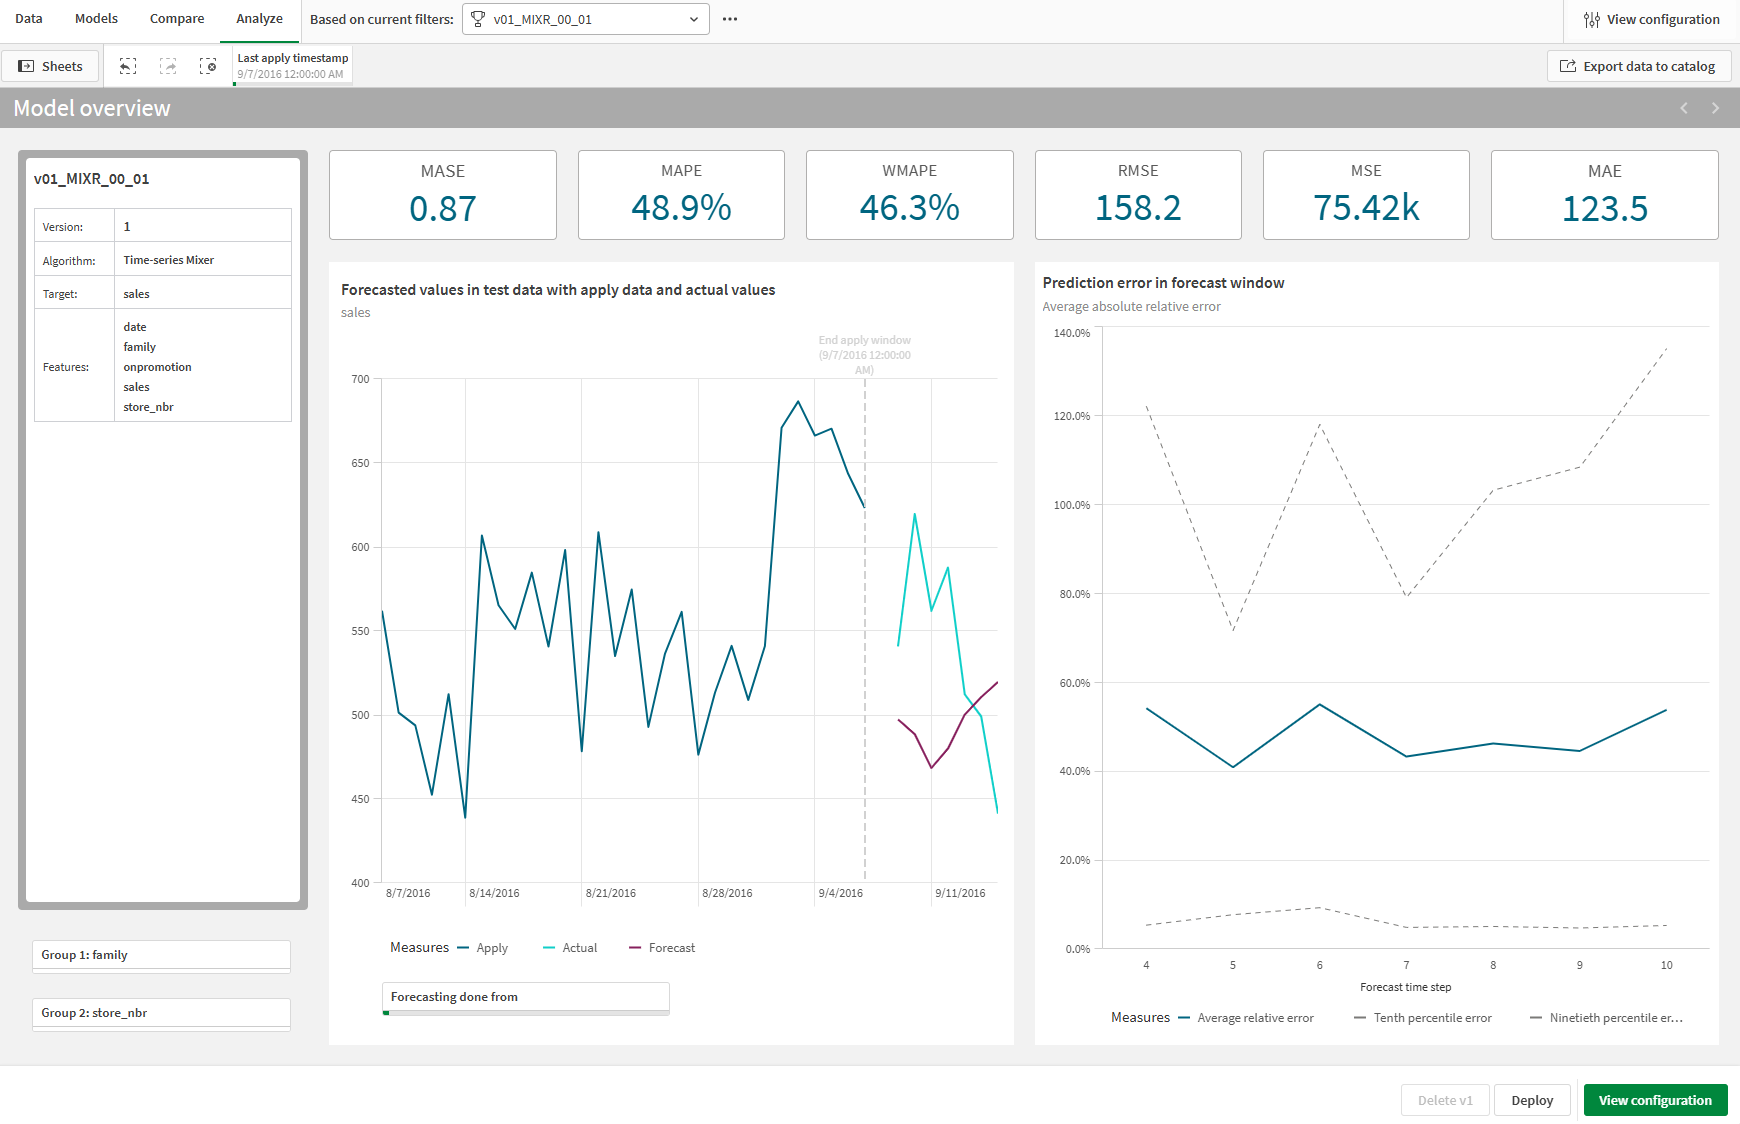Toggle the Apply measure in the forecast legend
Image resolution: width=1740 pixels, height=1124 pixels.
pyautogui.click(x=483, y=947)
